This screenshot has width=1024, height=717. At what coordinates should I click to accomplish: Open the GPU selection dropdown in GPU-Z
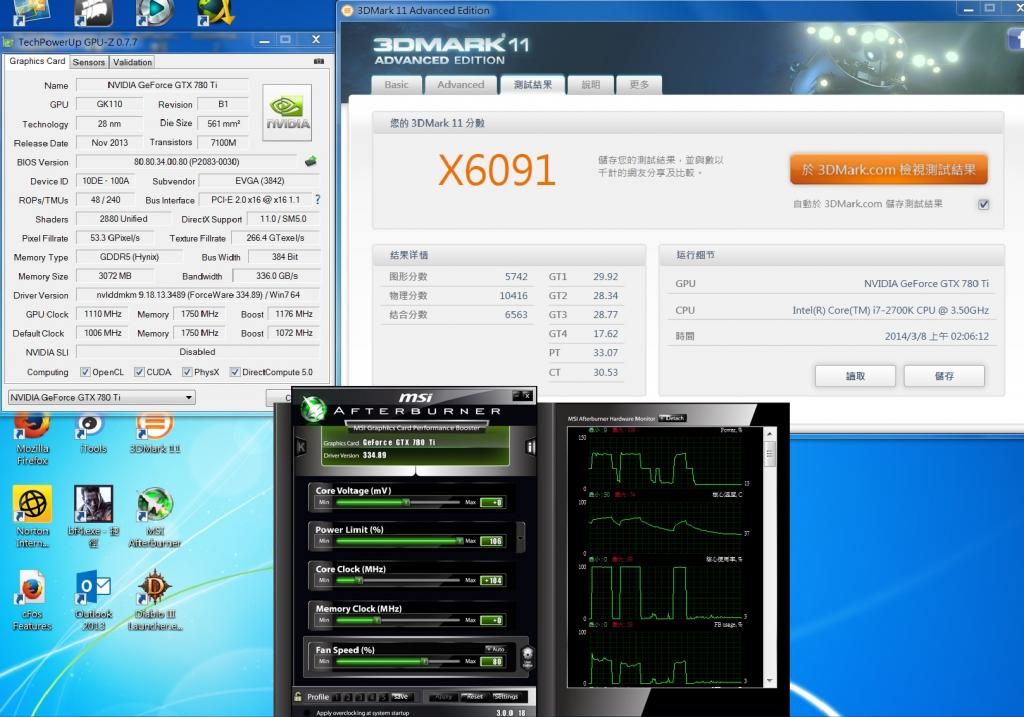pos(101,397)
